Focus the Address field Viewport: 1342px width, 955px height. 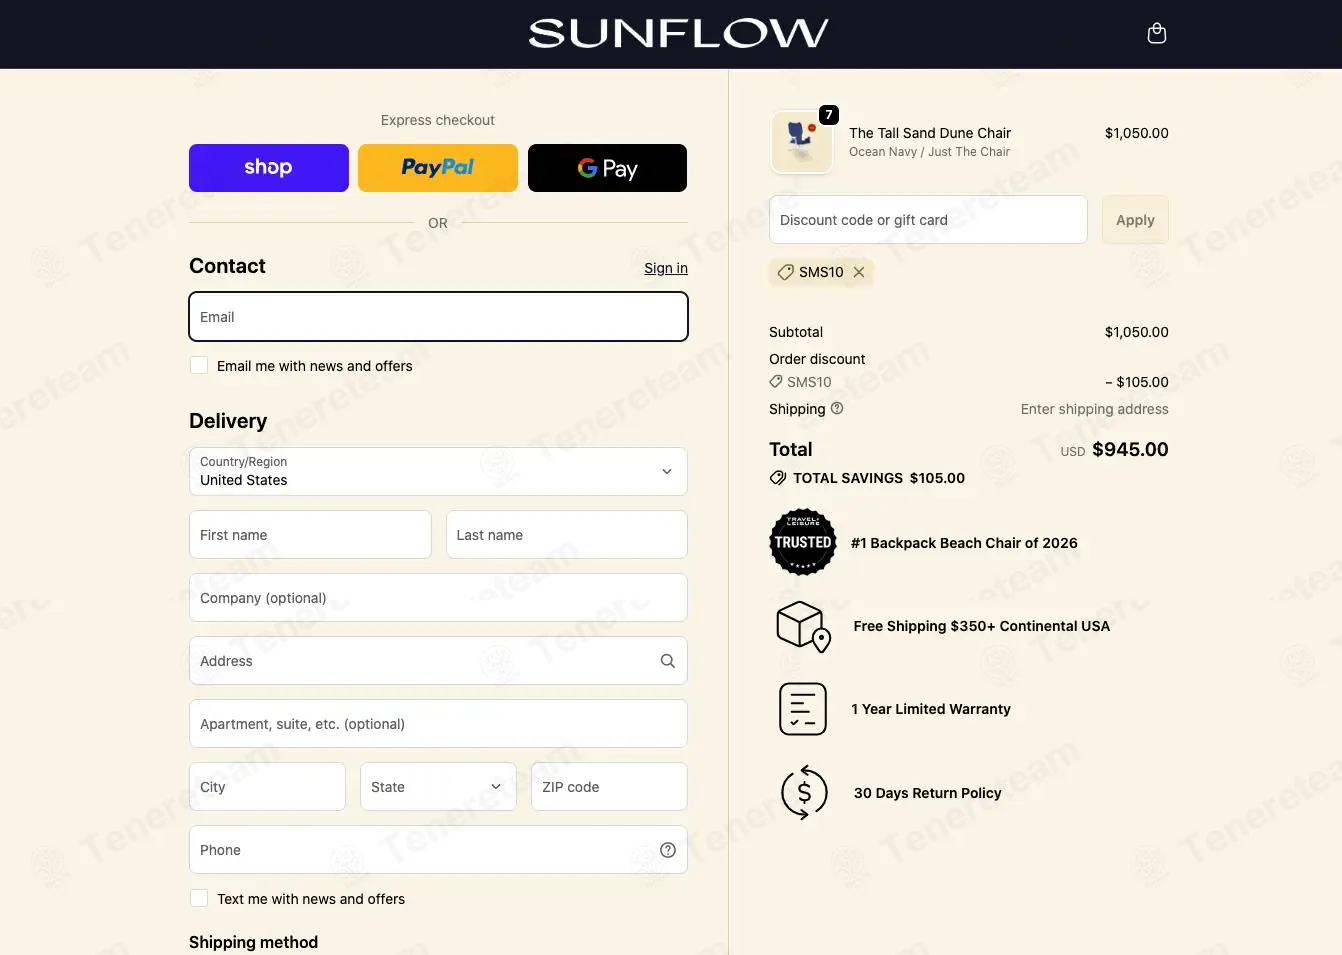(438, 661)
